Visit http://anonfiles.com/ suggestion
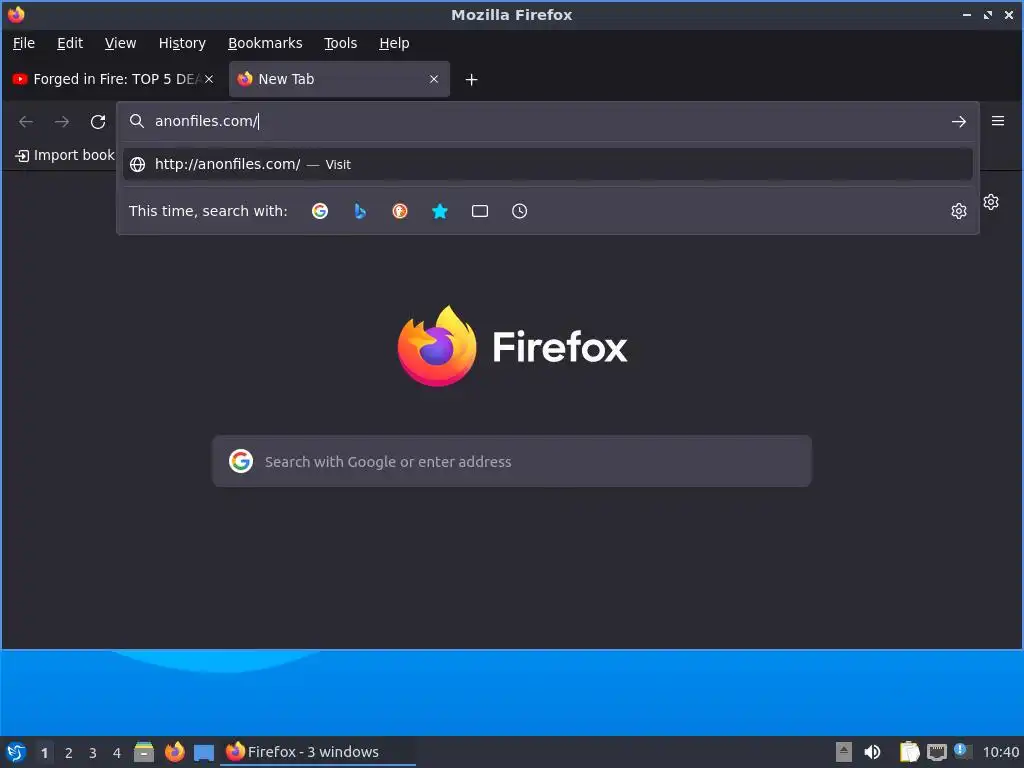The height and width of the screenshot is (768, 1024). (547, 164)
